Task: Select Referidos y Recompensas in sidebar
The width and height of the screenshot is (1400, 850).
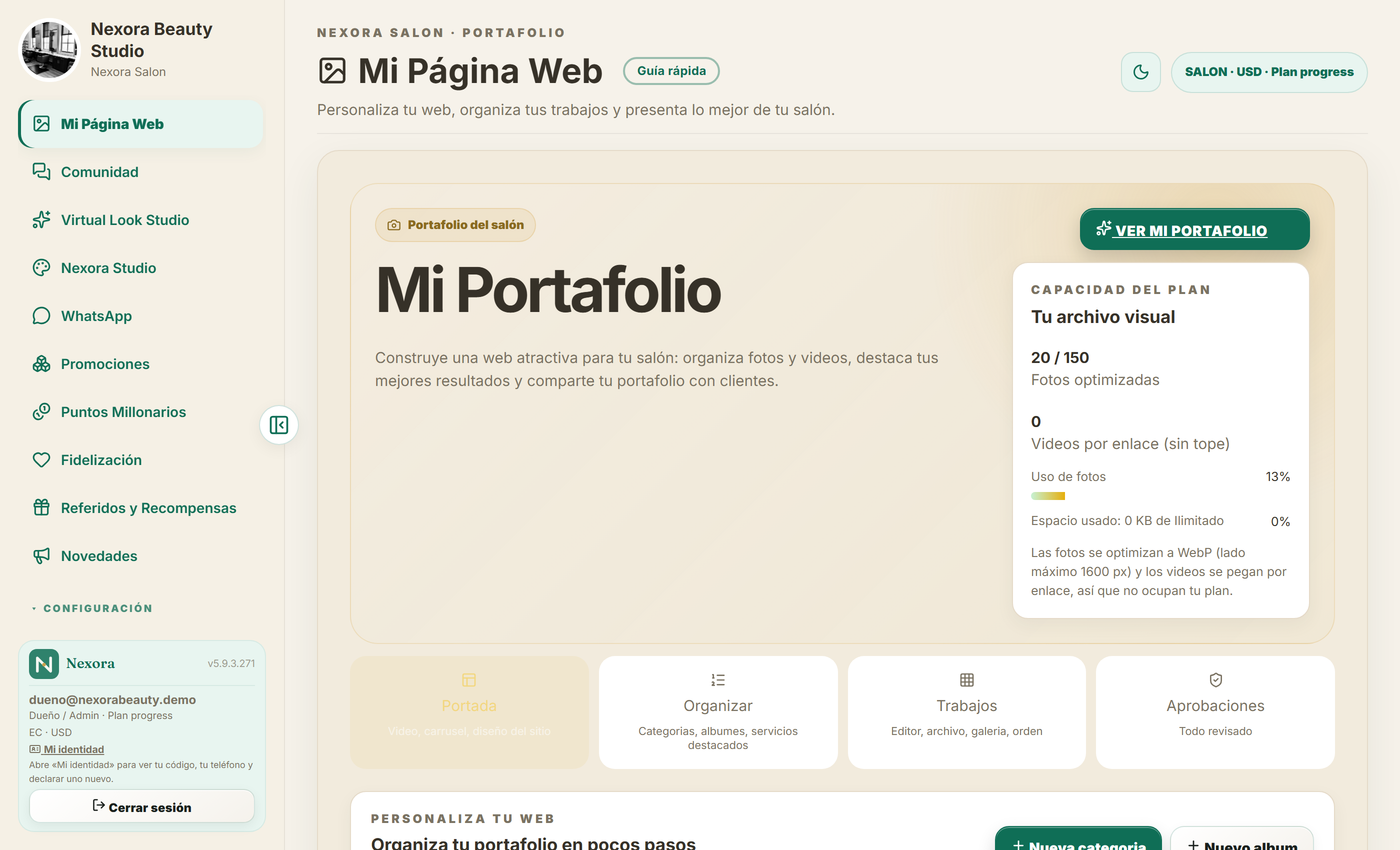Action: (x=141, y=508)
